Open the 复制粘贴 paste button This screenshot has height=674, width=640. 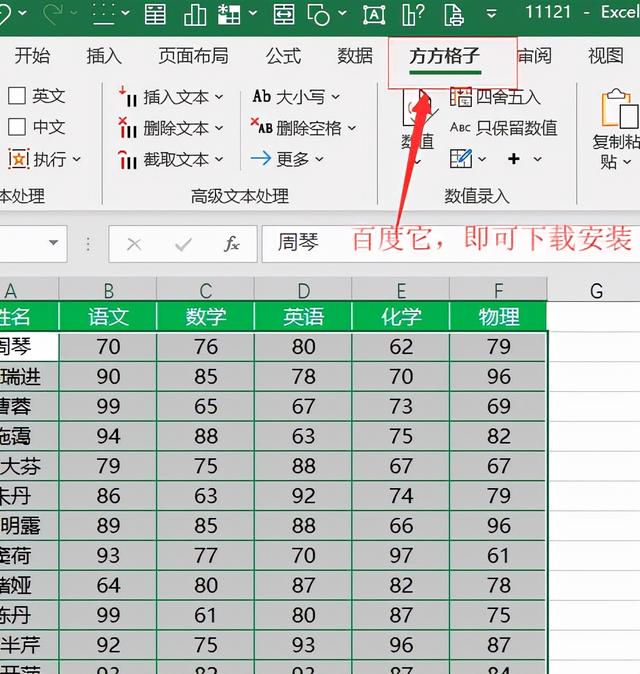point(616,129)
